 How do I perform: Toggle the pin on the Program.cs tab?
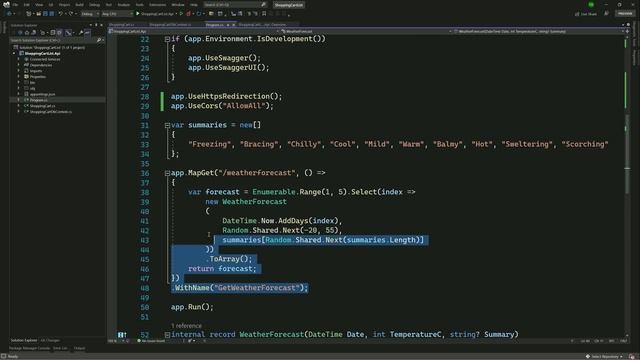click(x=228, y=25)
